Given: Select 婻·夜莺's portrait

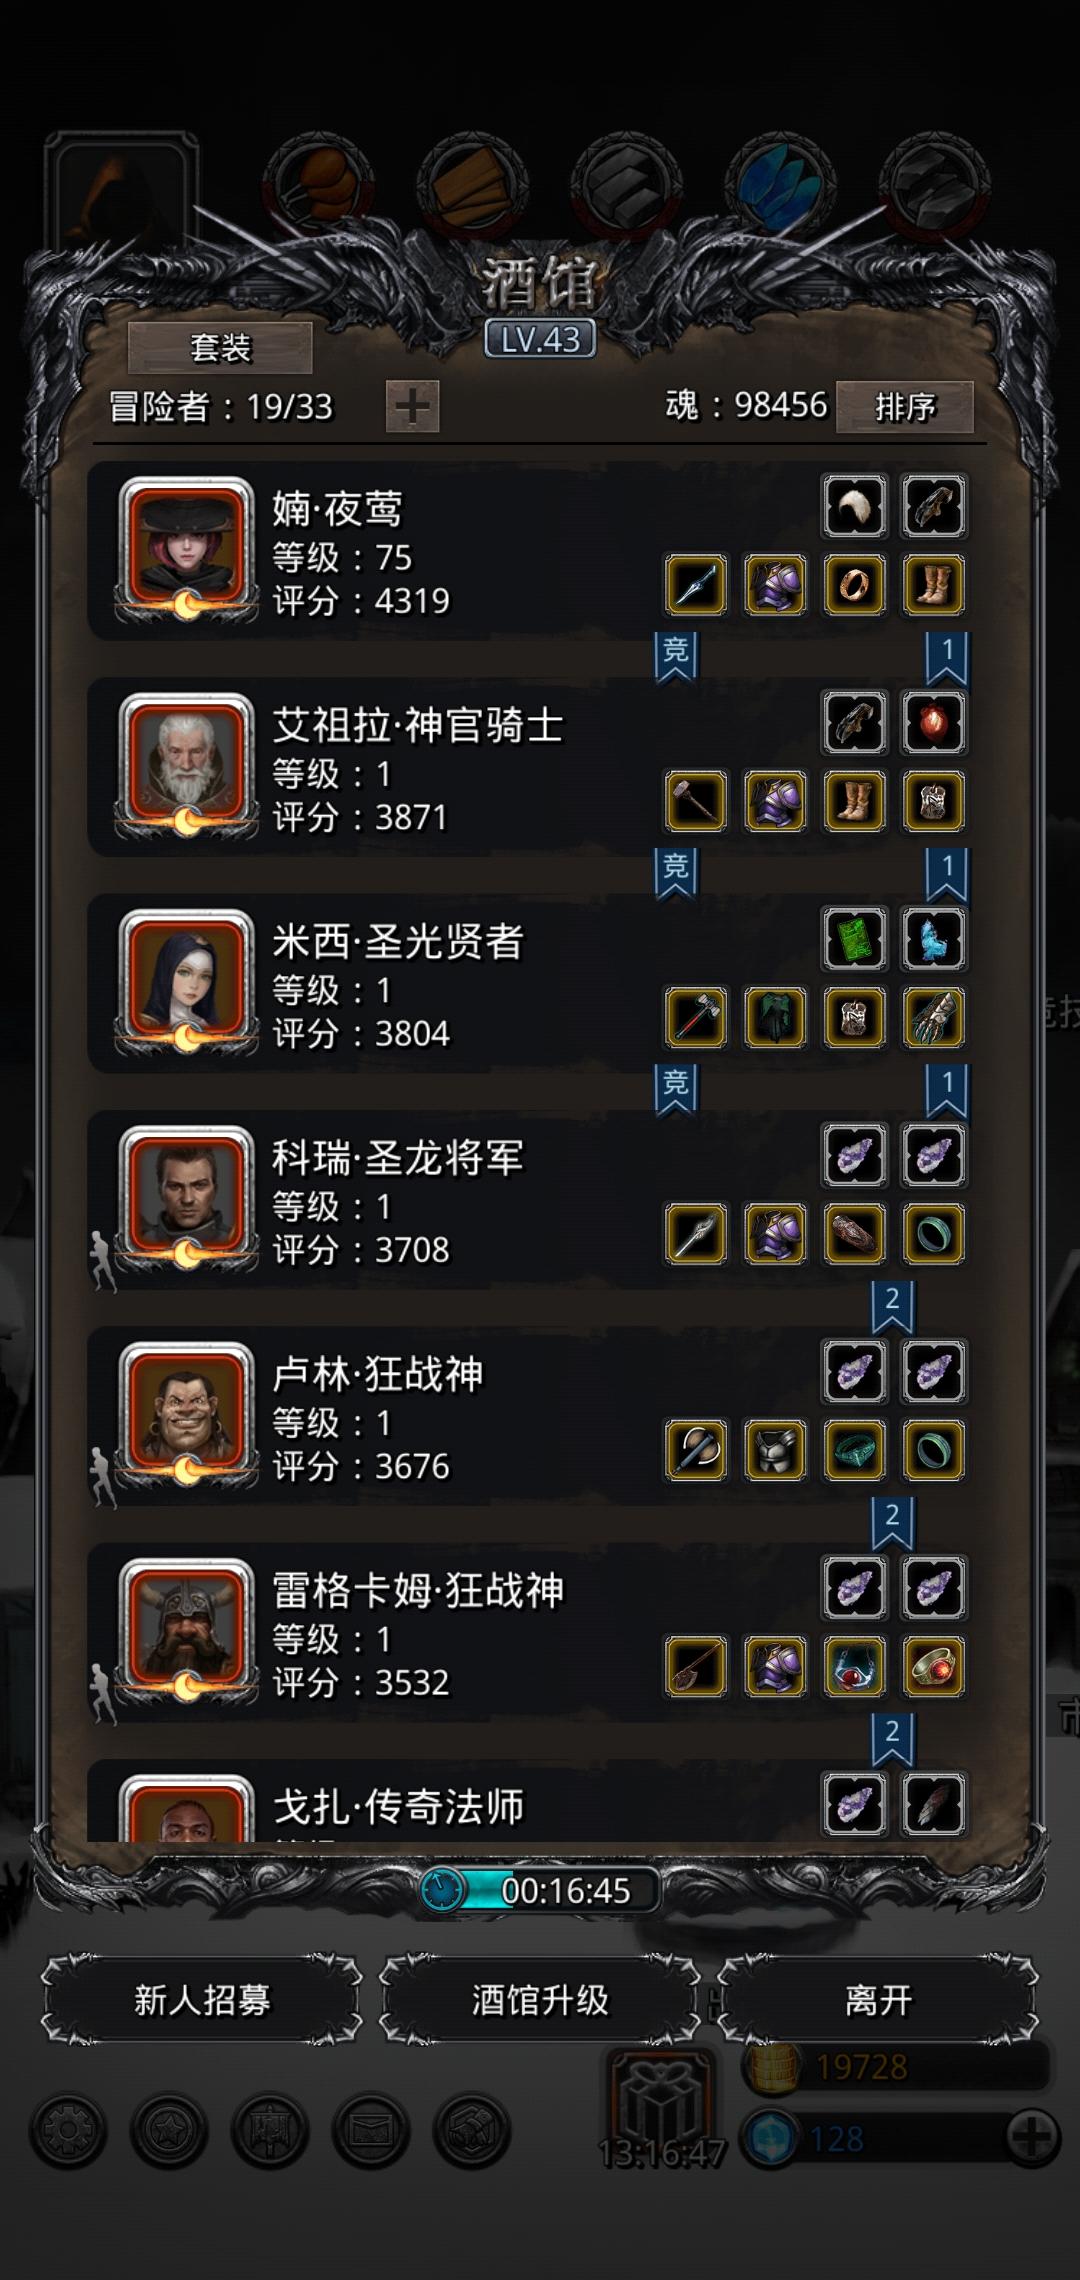Looking at the screenshot, I should click(186, 547).
